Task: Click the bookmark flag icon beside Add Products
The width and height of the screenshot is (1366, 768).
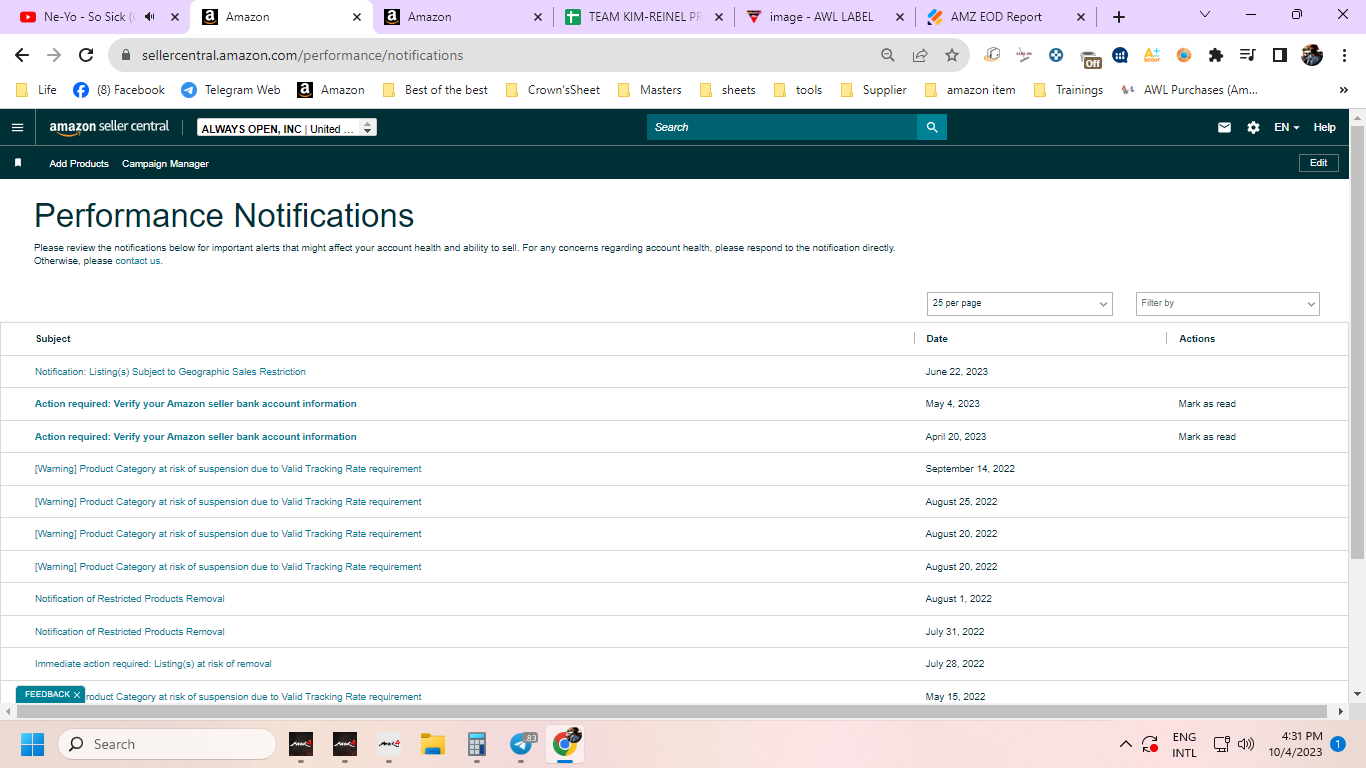Action: [x=18, y=163]
